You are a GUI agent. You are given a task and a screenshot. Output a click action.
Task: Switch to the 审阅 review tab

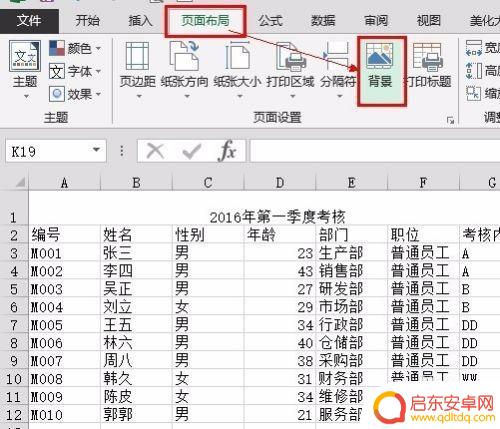[x=376, y=21]
